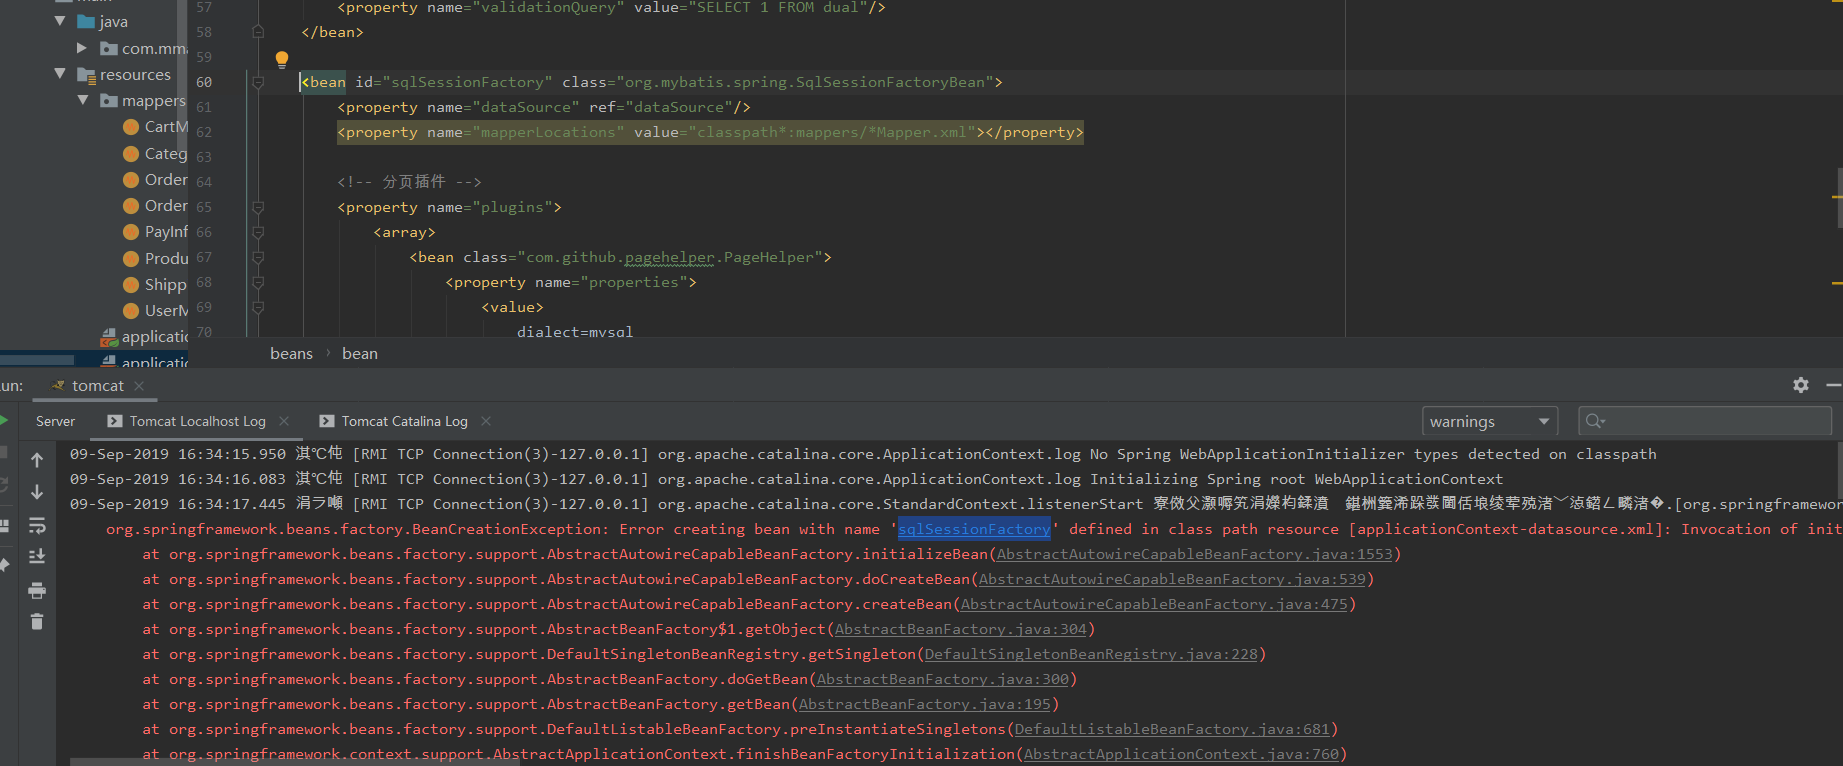This screenshot has height=766, width=1843.
Task: Fold the sqlSessionFactory bean at line 60
Action: 258,82
